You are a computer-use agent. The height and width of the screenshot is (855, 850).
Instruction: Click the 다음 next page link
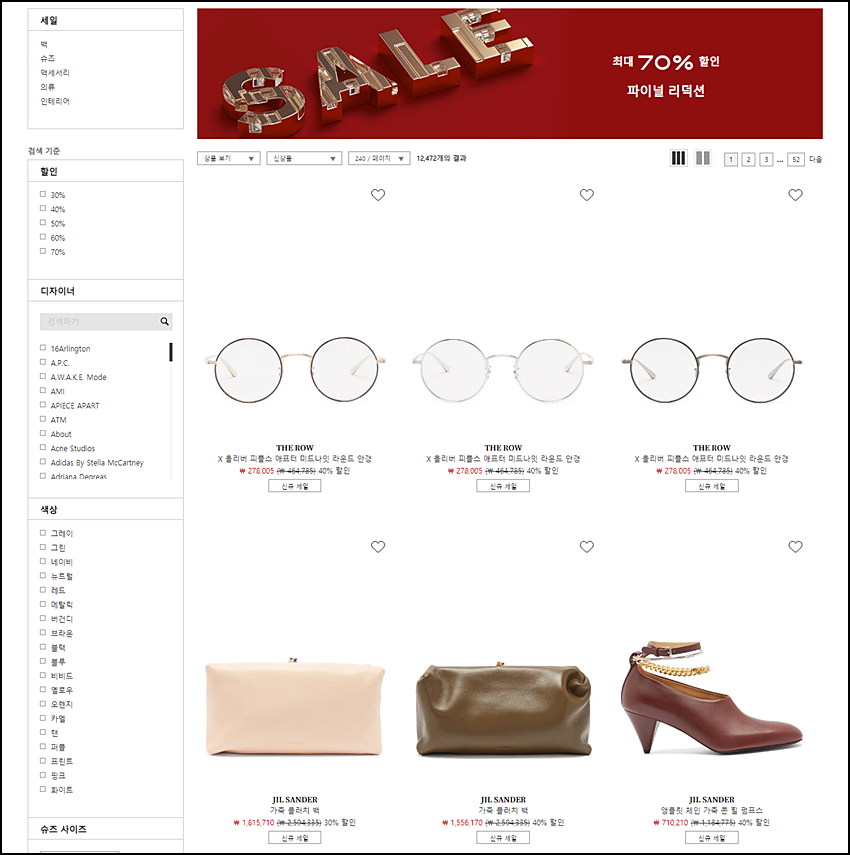[x=816, y=159]
